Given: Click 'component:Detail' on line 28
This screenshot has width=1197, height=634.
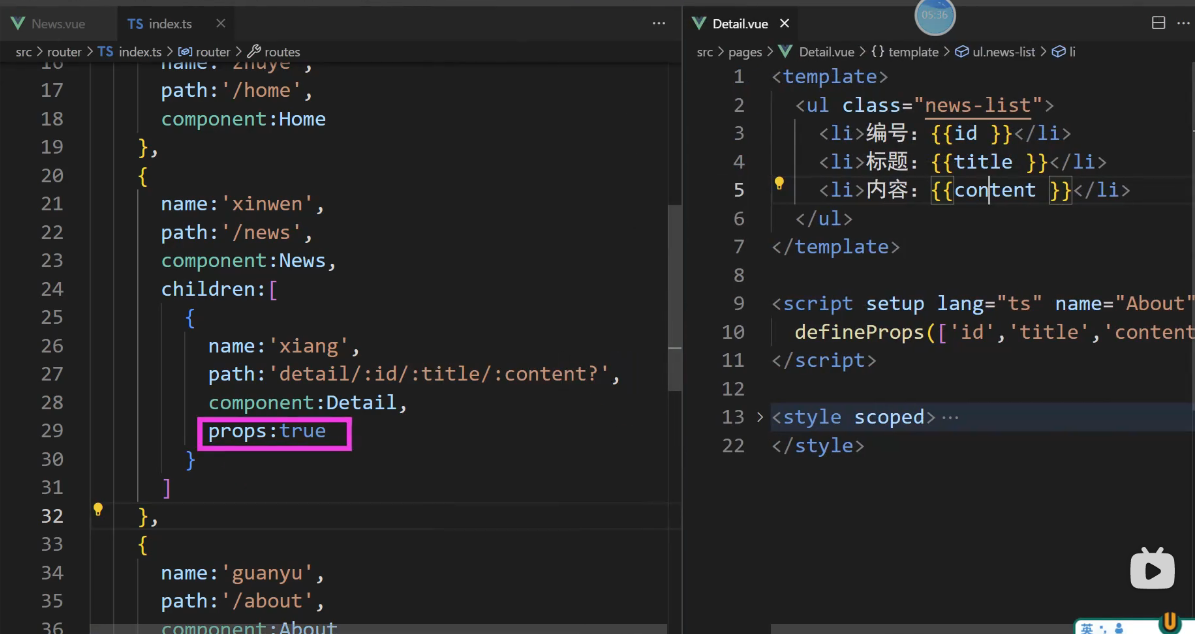Looking at the screenshot, I should coord(302,403).
